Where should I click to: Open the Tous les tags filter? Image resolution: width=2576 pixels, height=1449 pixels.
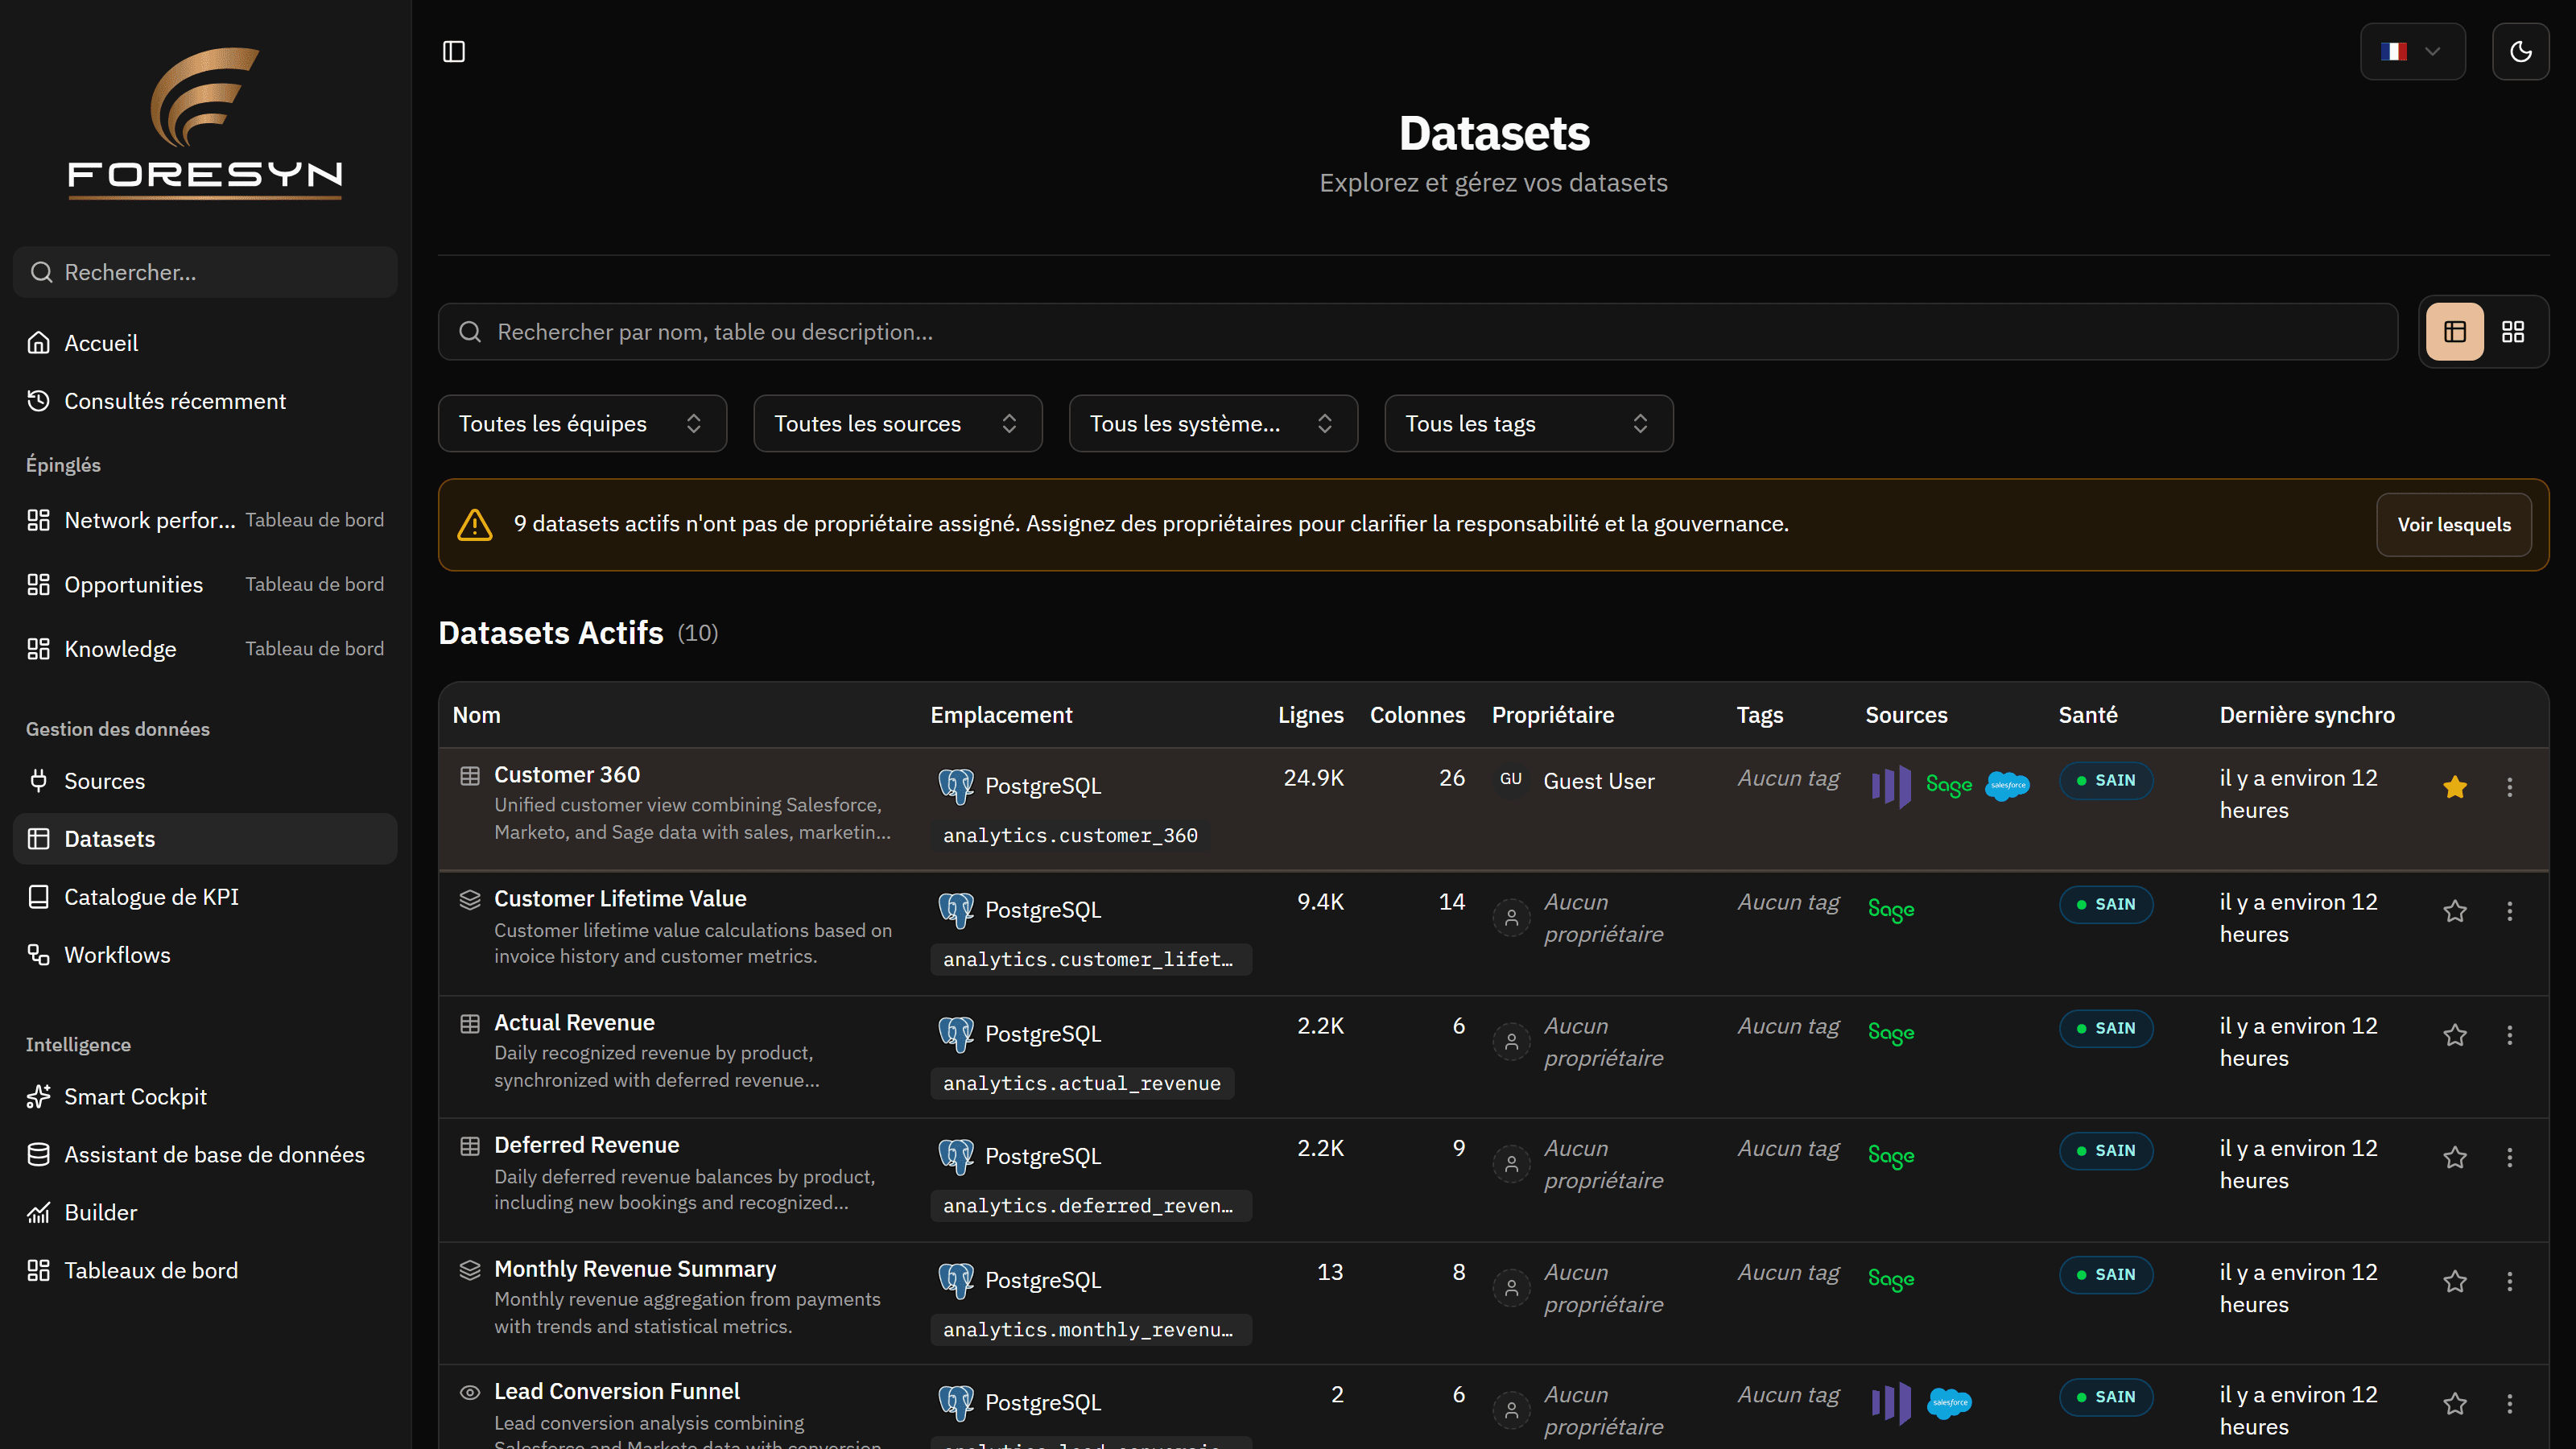1529,424
